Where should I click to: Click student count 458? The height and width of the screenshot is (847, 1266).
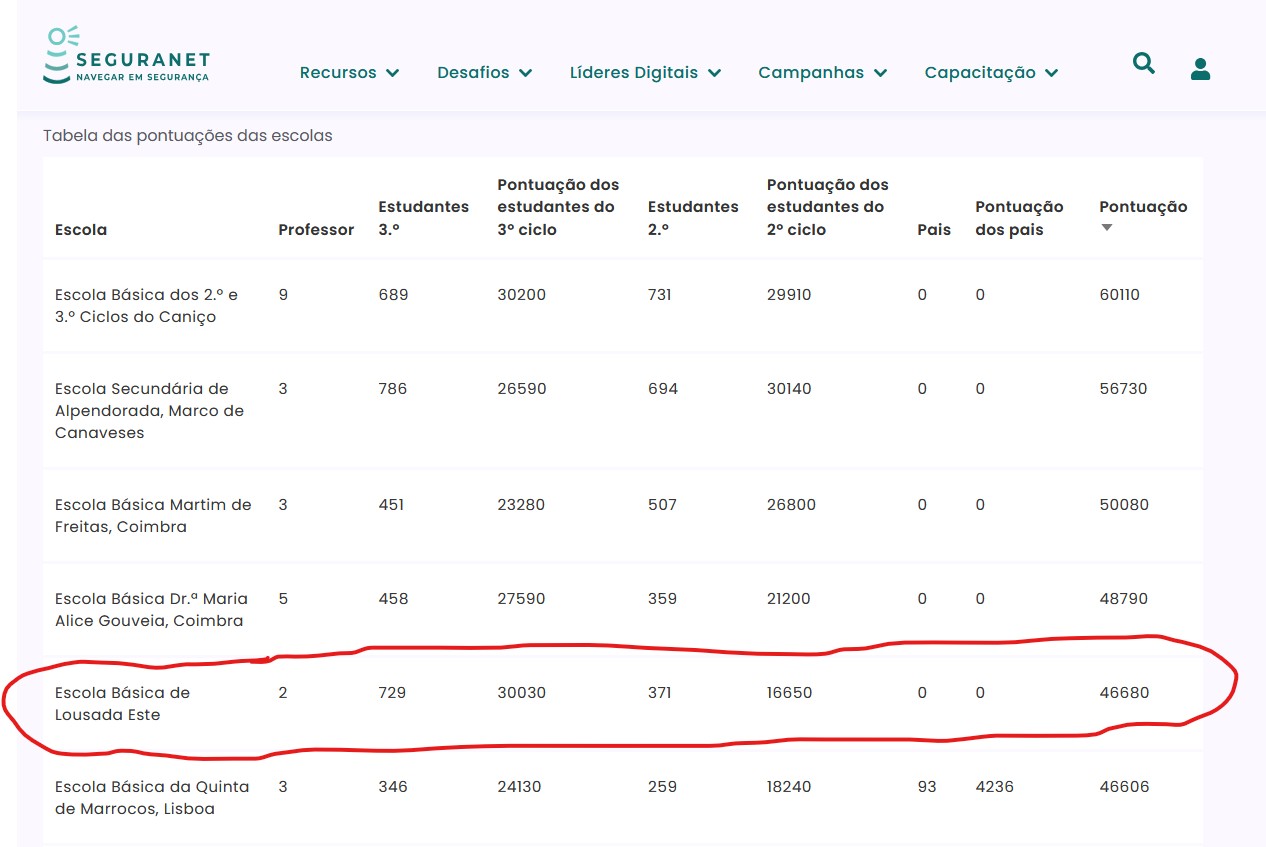click(x=392, y=599)
